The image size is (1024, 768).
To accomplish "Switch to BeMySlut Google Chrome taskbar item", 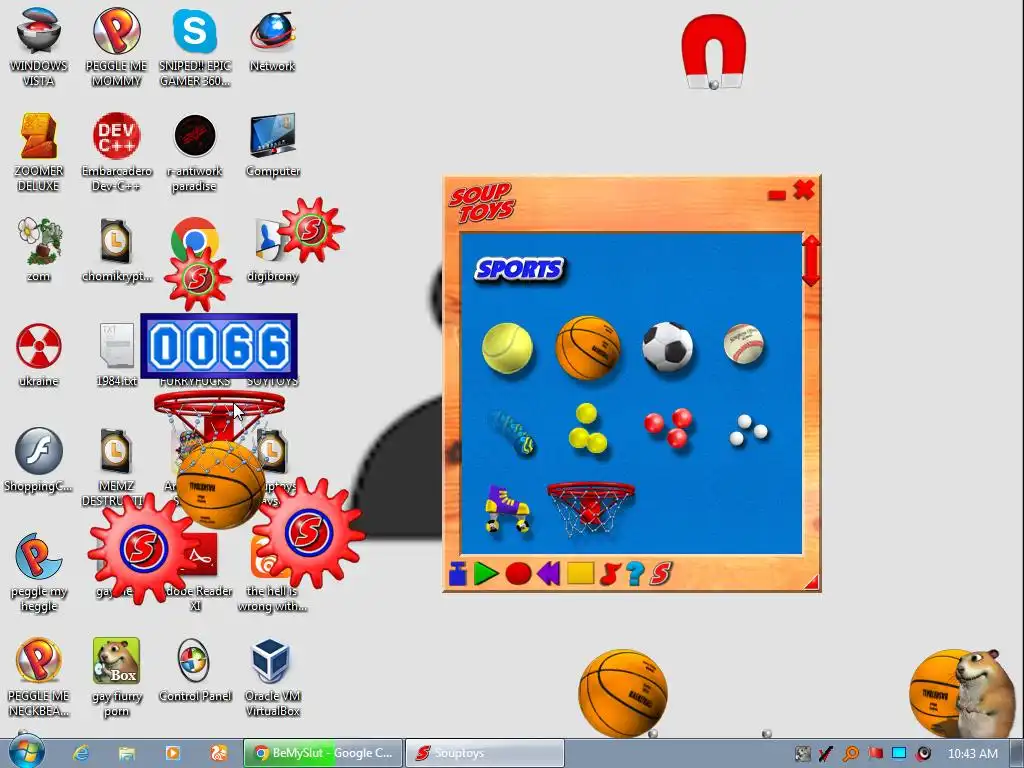I will (323, 753).
